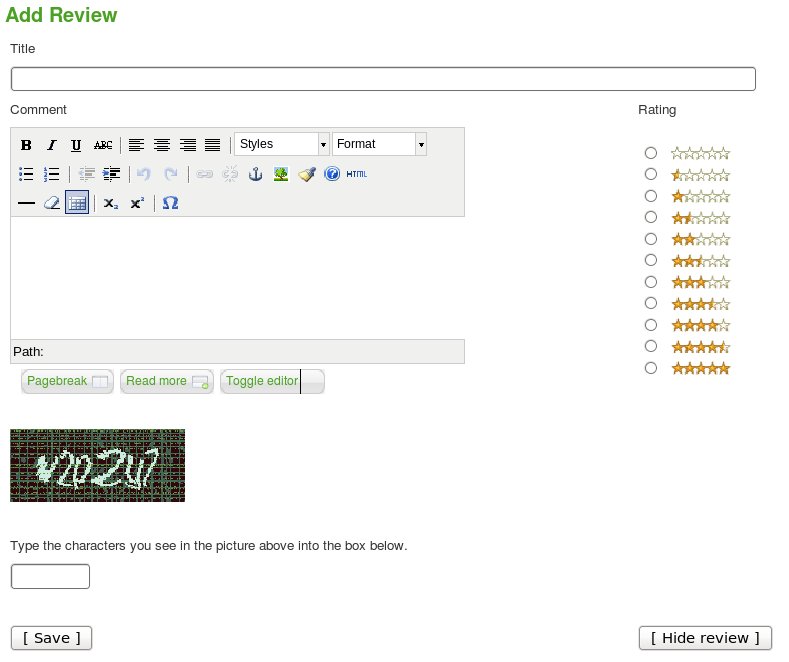The image size is (789, 662).
Task: Insert an anchor in the comment
Action: point(256,175)
